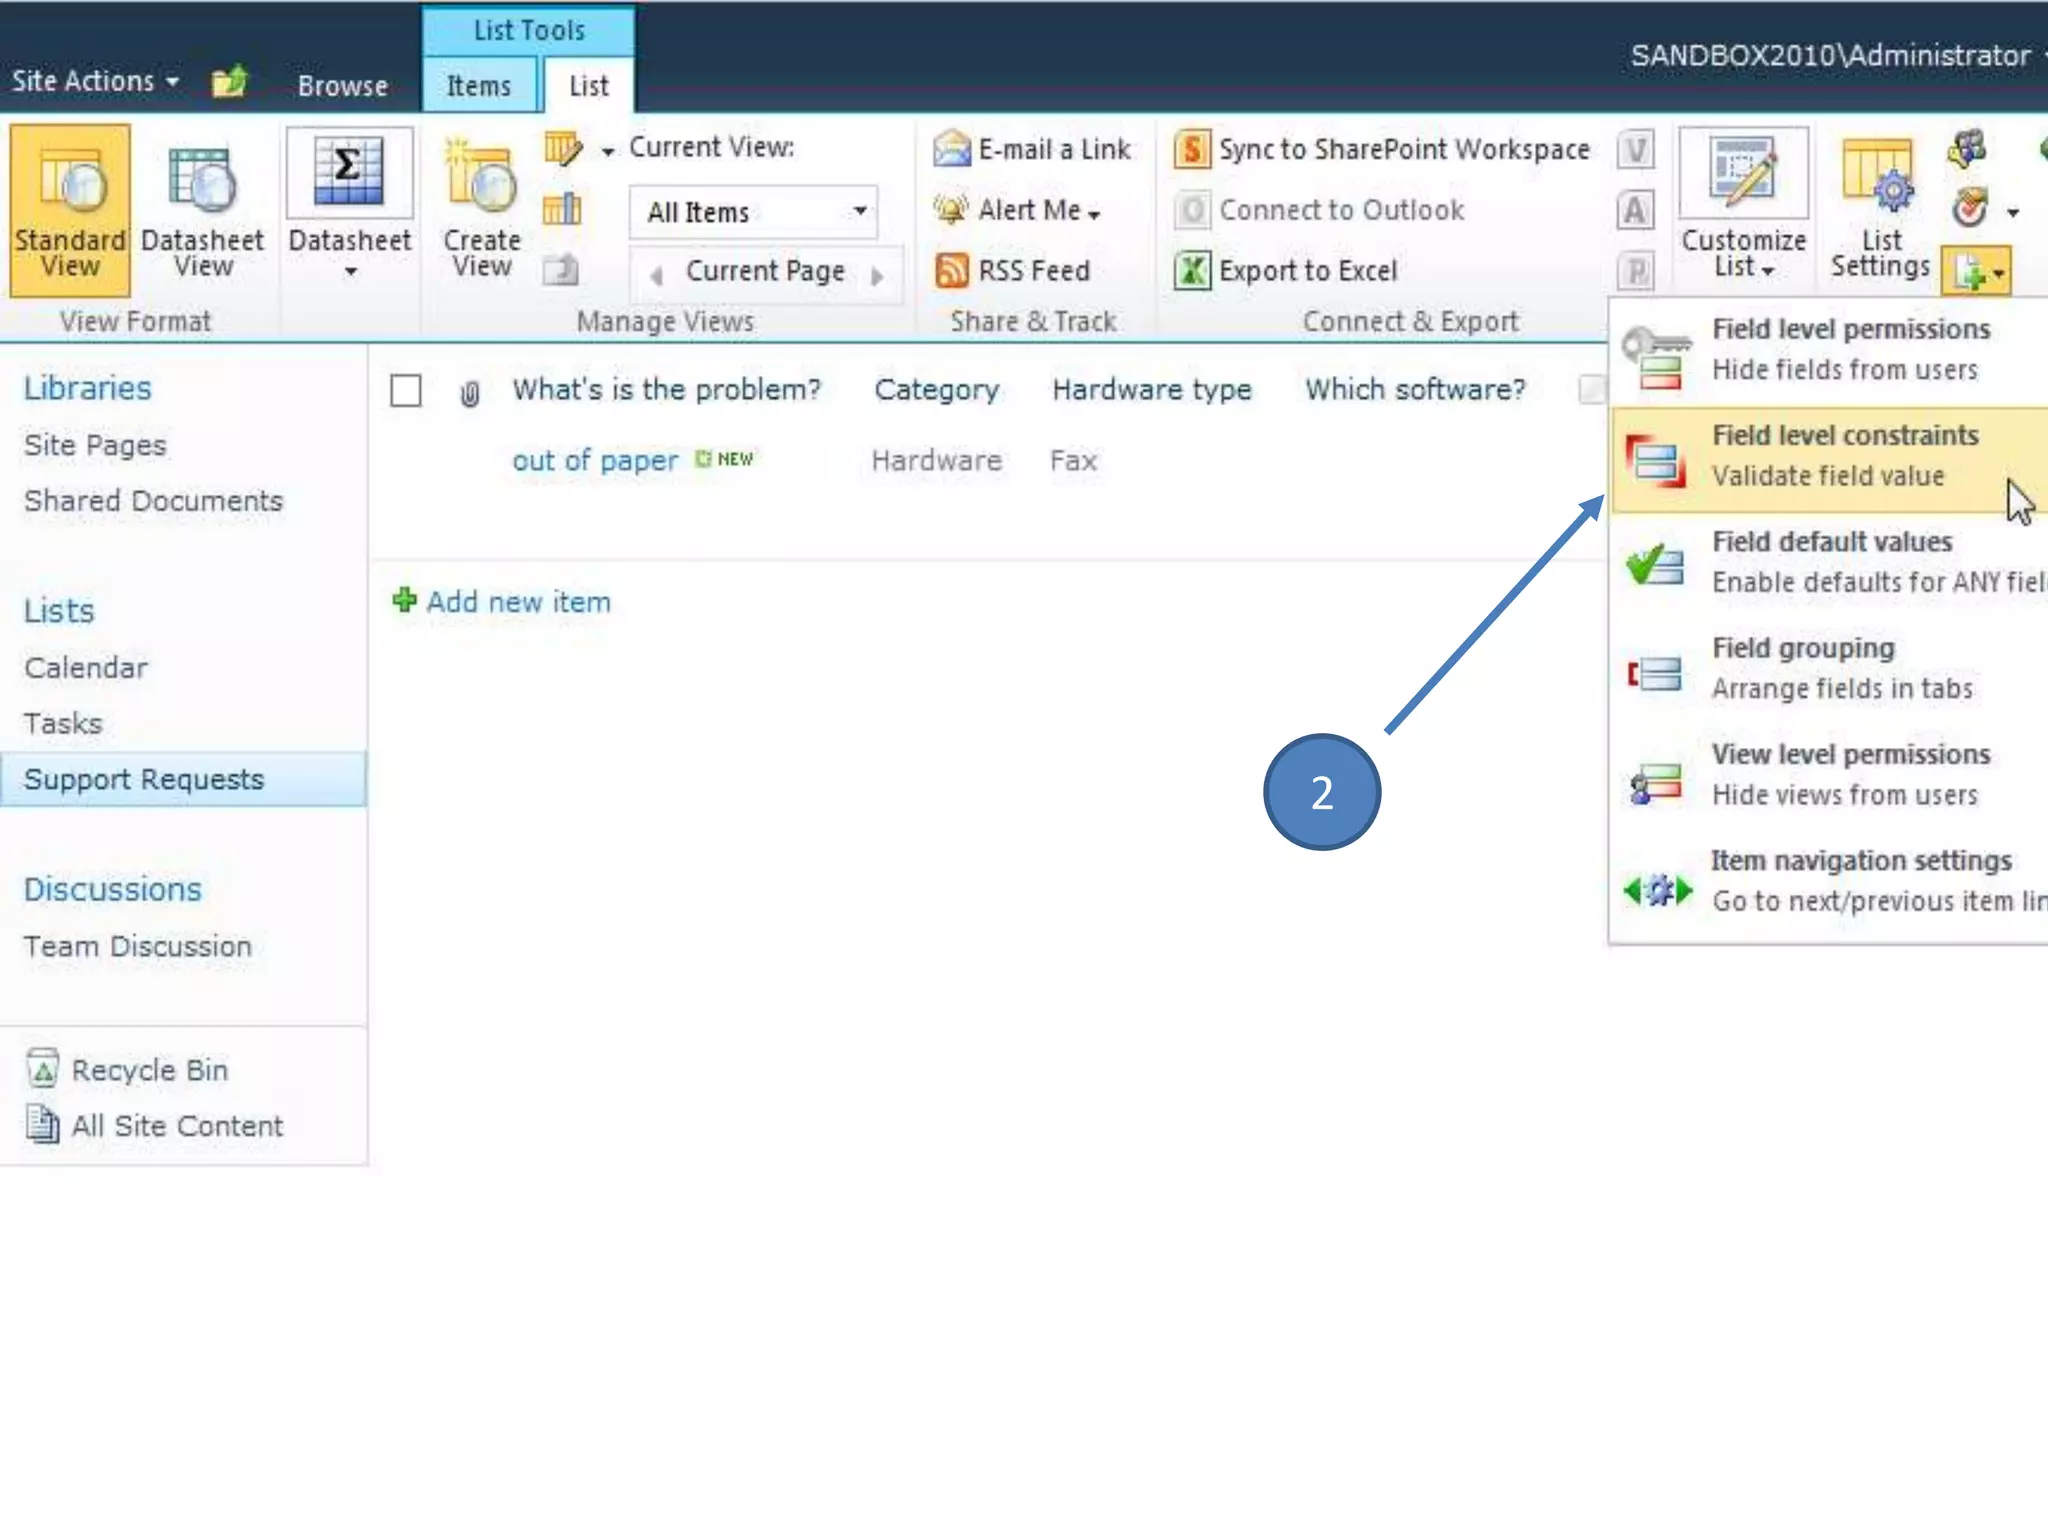
Task: Click the Open with Access icon
Action: (1636, 210)
